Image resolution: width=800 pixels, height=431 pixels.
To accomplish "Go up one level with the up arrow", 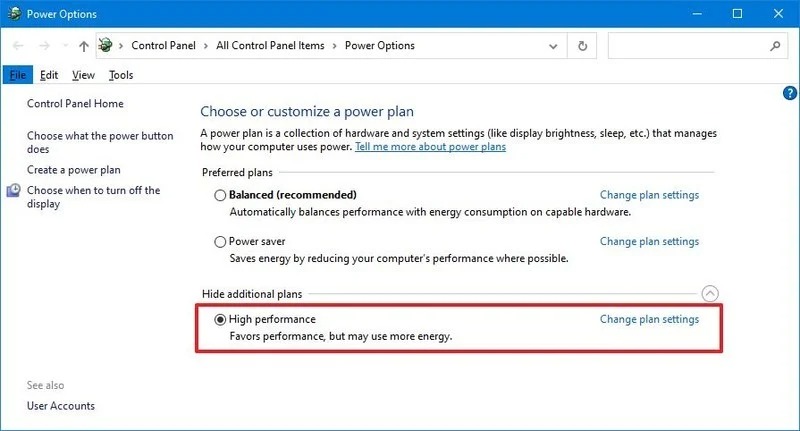I will [84, 46].
